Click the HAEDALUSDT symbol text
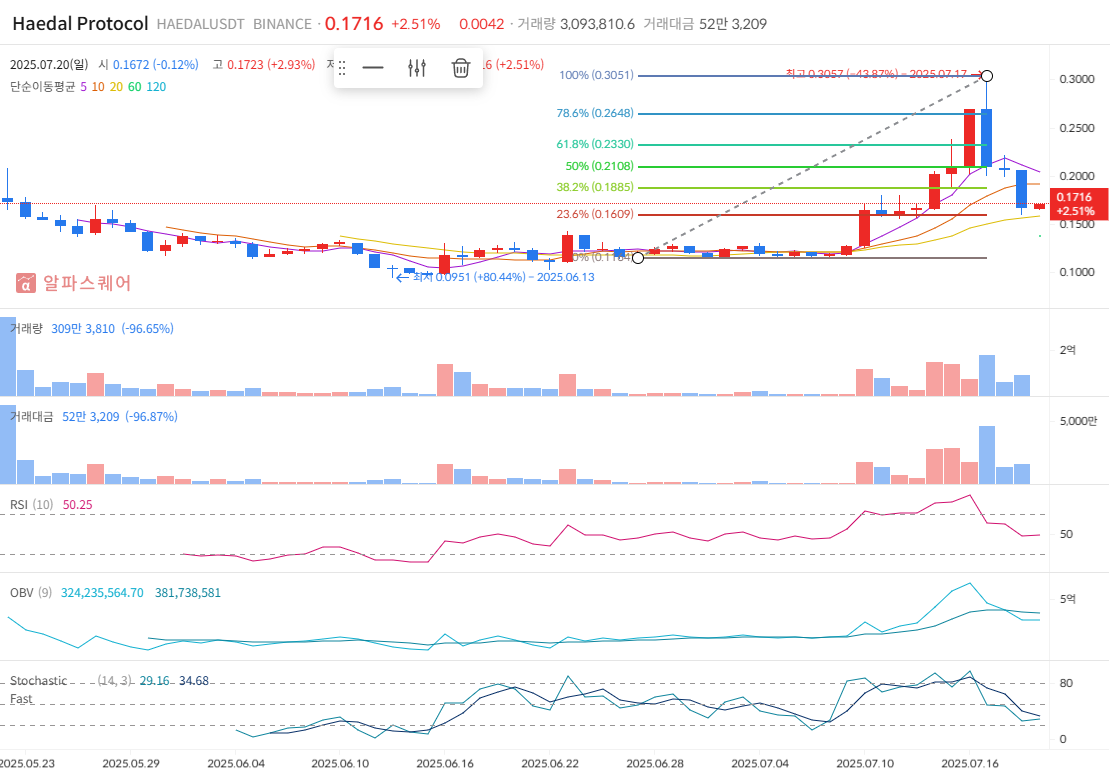Image resolution: width=1110 pixels, height=778 pixels. point(200,24)
